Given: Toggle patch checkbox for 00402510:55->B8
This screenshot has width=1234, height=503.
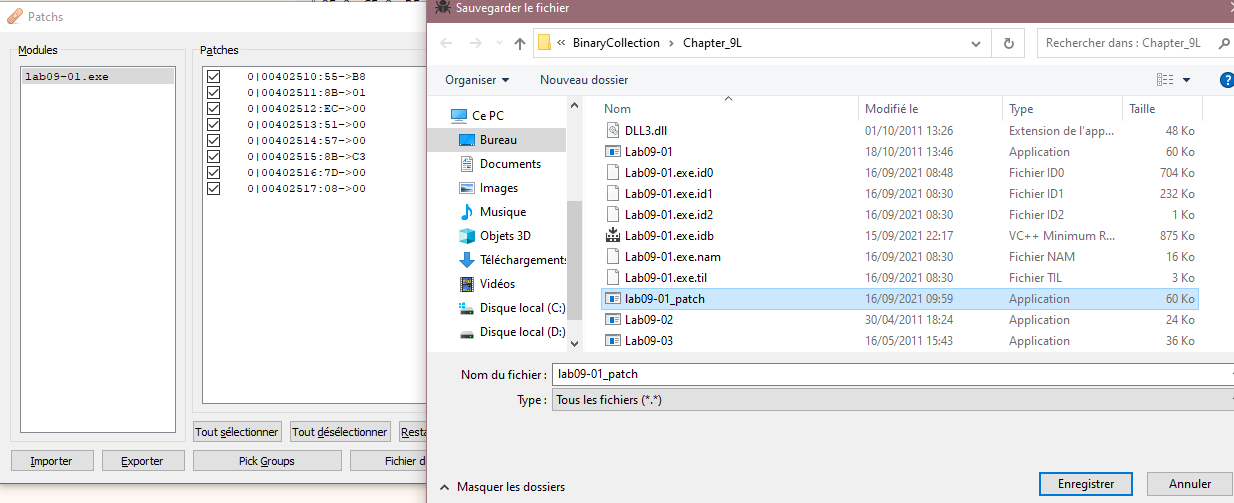Looking at the screenshot, I should (x=213, y=76).
